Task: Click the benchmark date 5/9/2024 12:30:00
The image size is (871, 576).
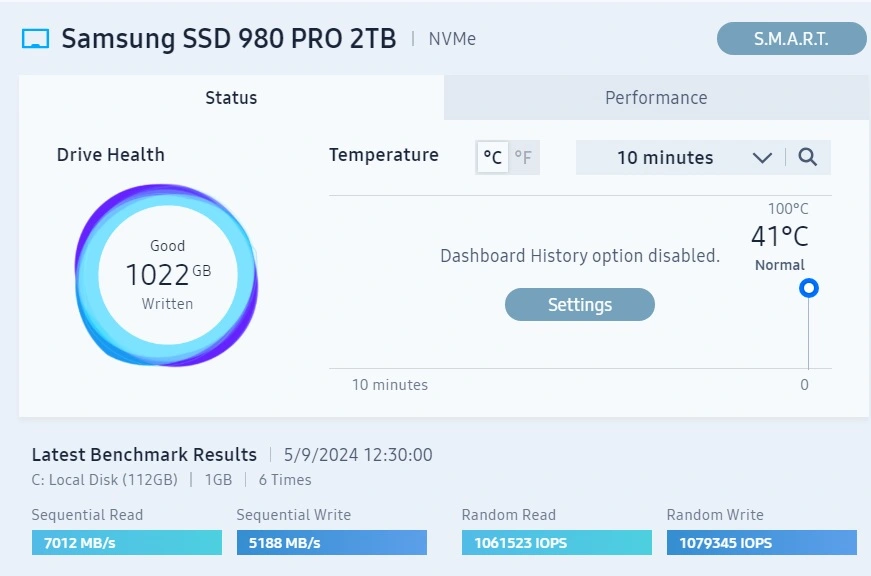Action: click(x=358, y=455)
